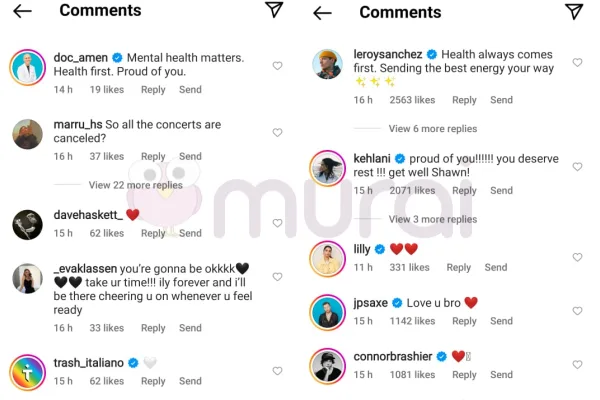Go back using left panel arrow
The width and height of the screenshot is (600, 400).
point(22,11)
